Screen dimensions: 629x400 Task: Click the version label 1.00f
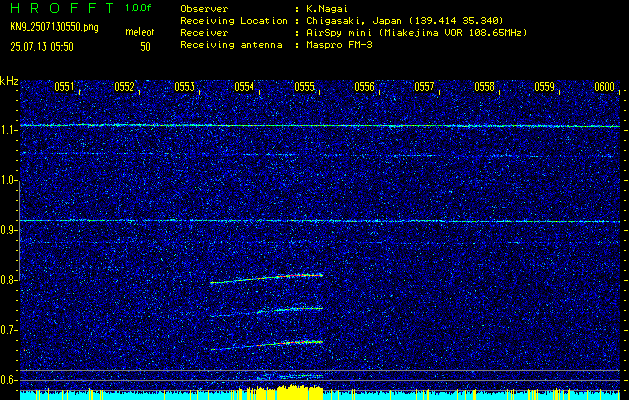(138, 8)
